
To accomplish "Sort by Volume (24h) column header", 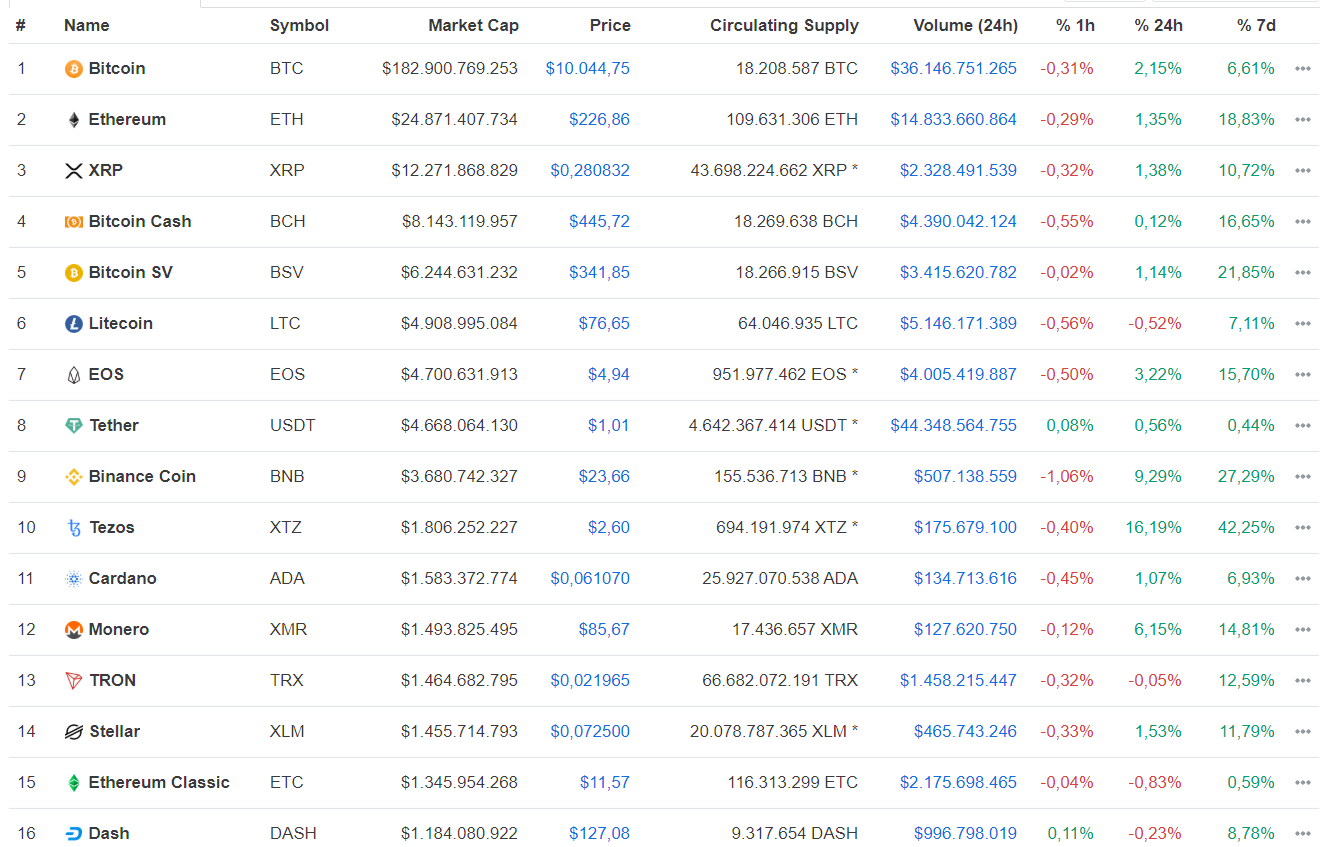I will [965, 25].
